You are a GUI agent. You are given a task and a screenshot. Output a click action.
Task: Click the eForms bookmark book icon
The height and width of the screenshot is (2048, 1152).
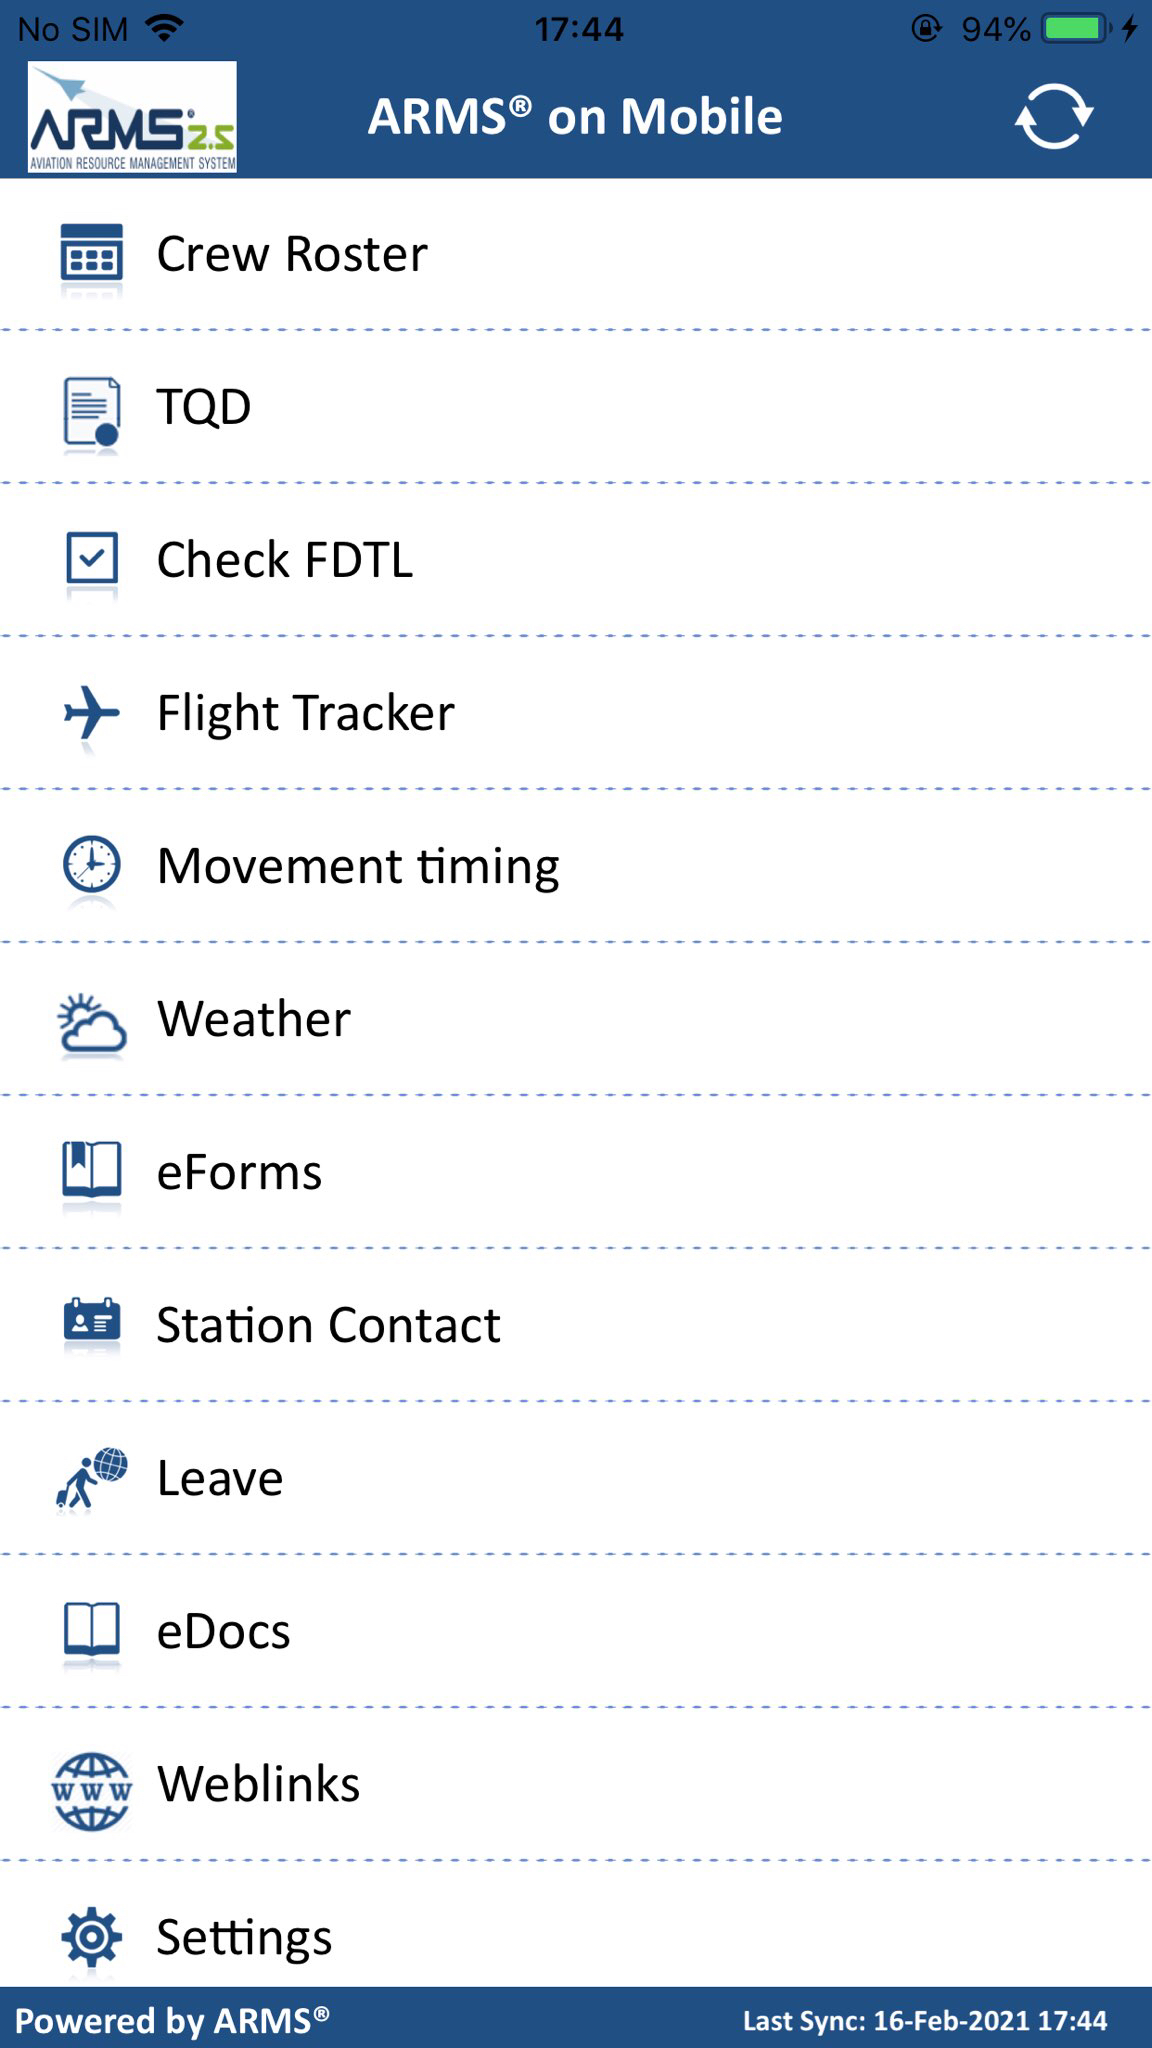pyautogui.click(x=92, y=1170)
